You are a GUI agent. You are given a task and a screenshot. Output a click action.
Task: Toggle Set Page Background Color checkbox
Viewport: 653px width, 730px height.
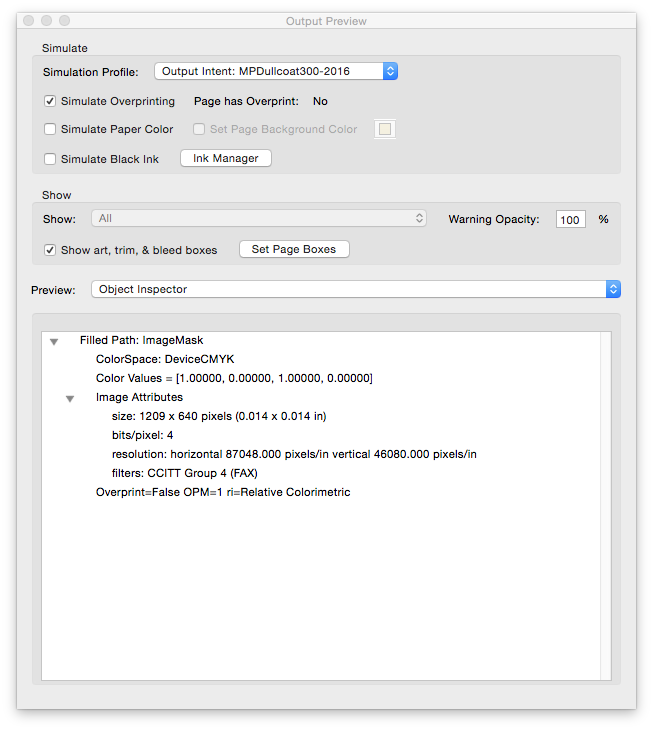point(199,129)
